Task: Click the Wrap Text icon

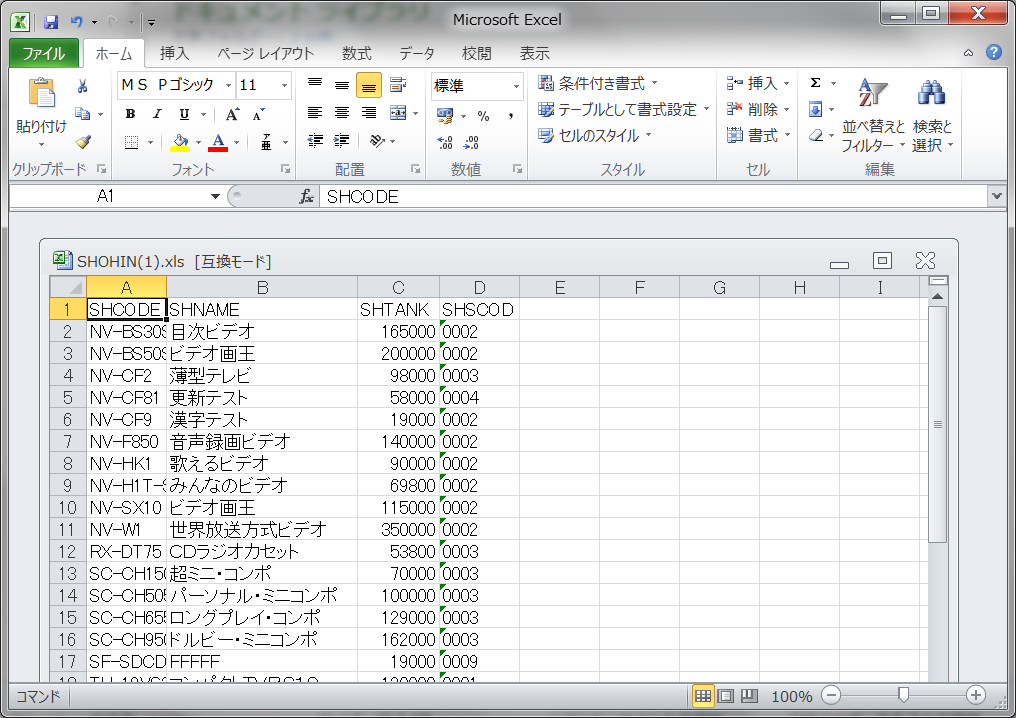Action: (398, 85)
